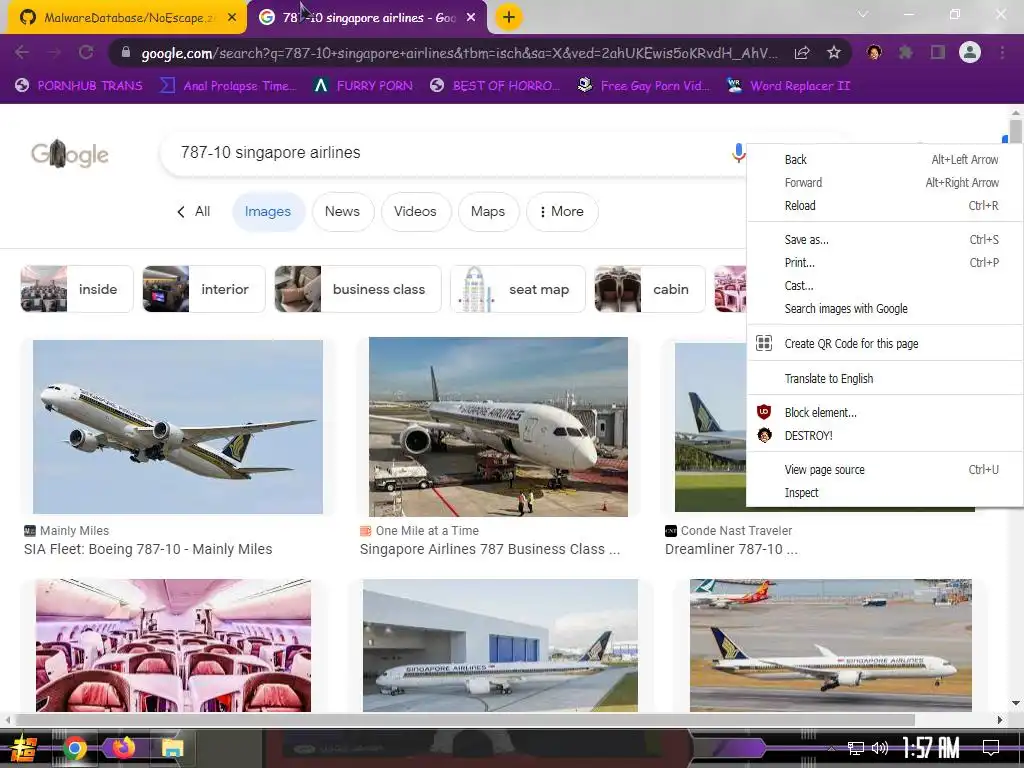The width and height of the screenshot is (1024, 768).
Task: Select the Maps search filter
Action: pyautogui.click(x=488, y=212)
